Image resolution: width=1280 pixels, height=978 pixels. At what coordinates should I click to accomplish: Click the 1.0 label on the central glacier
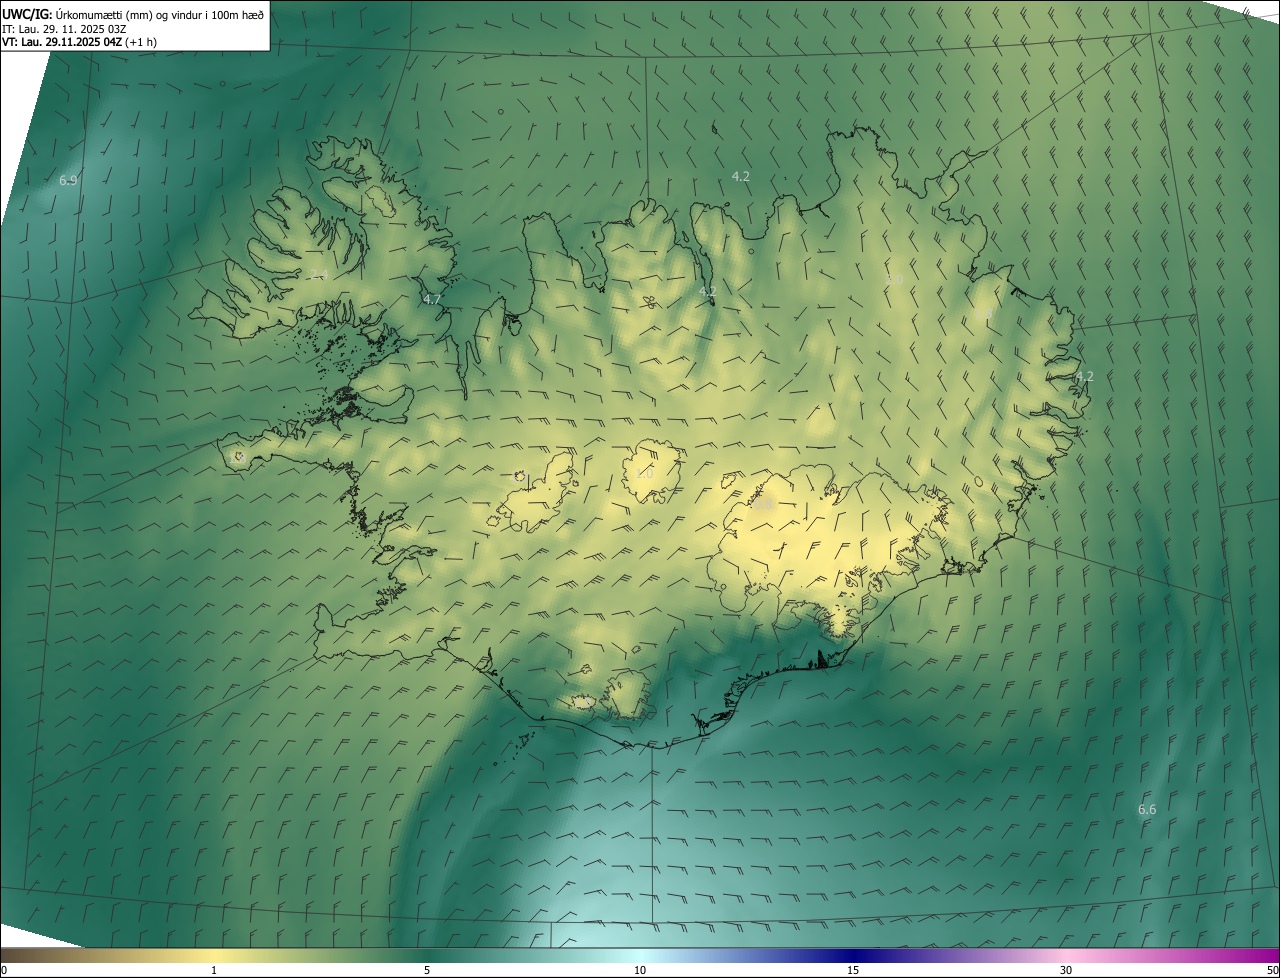645,473
